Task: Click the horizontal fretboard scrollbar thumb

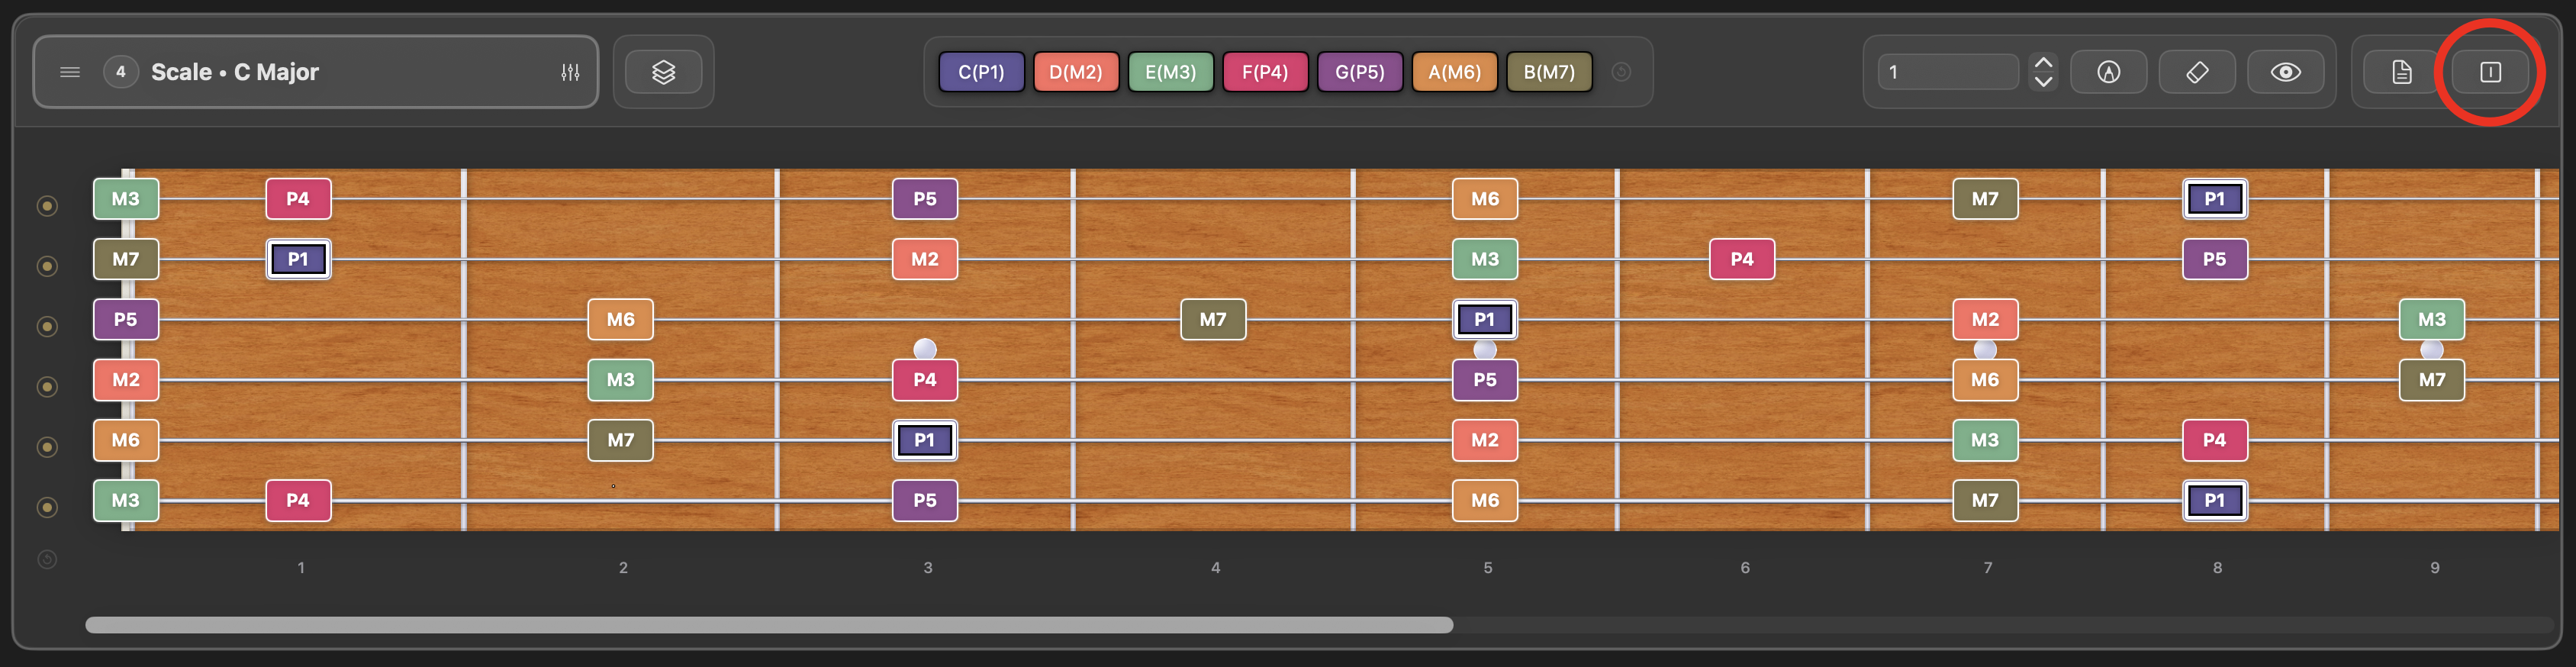Action: click(769, 625)
